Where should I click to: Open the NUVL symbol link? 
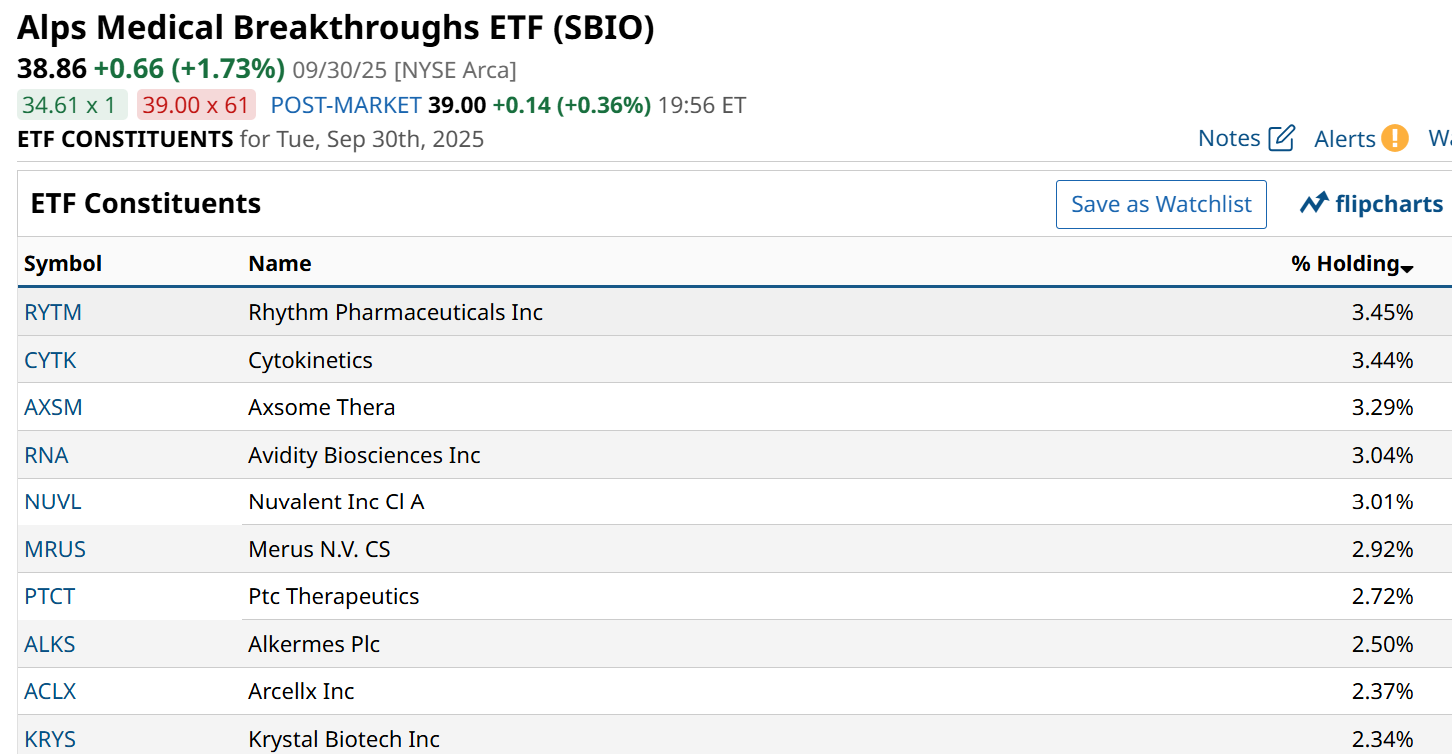click(53, 502)
